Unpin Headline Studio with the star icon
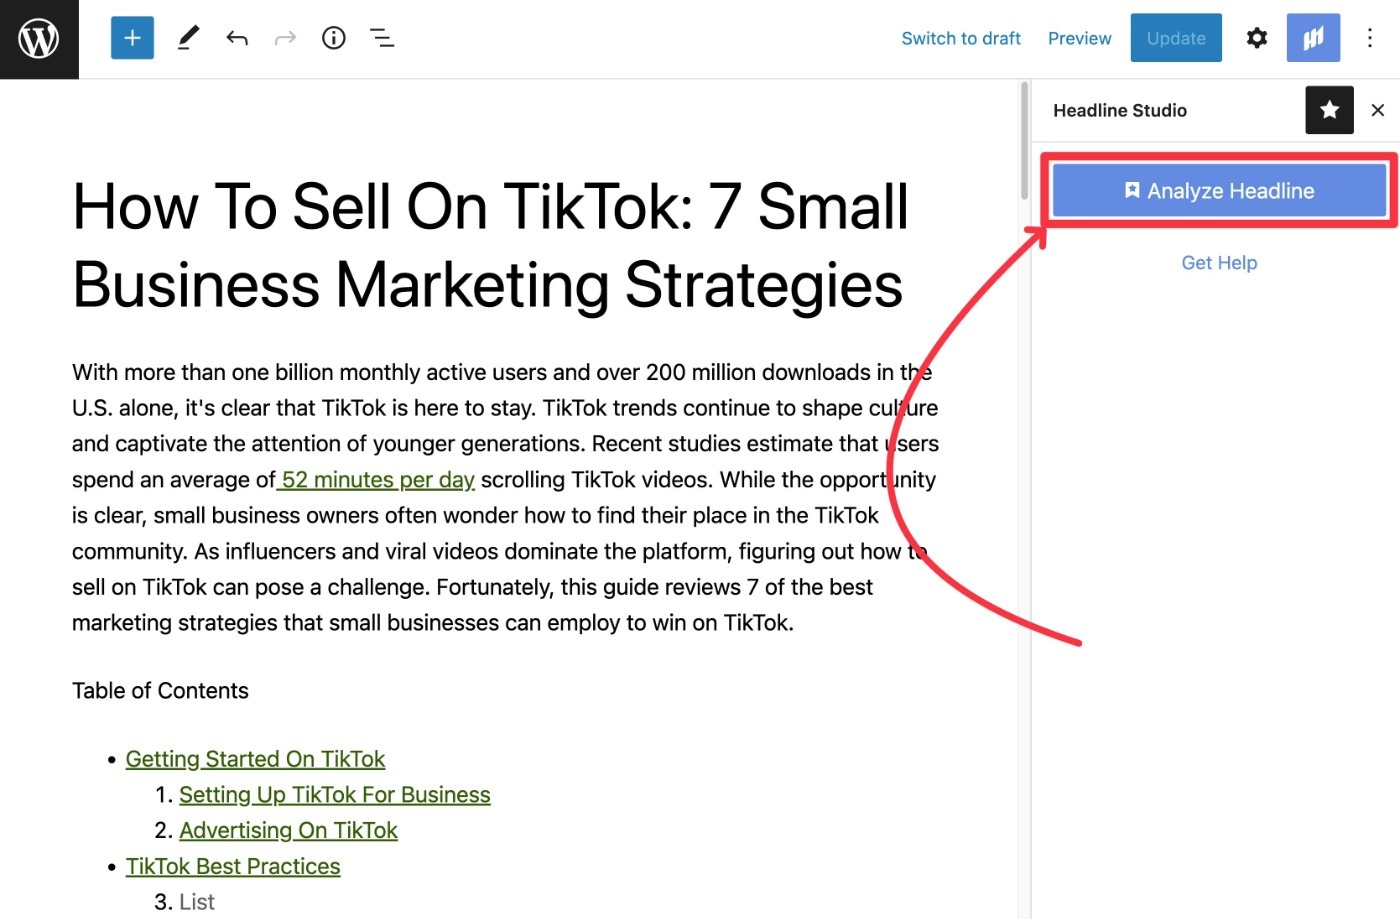 click(1329, 110)
